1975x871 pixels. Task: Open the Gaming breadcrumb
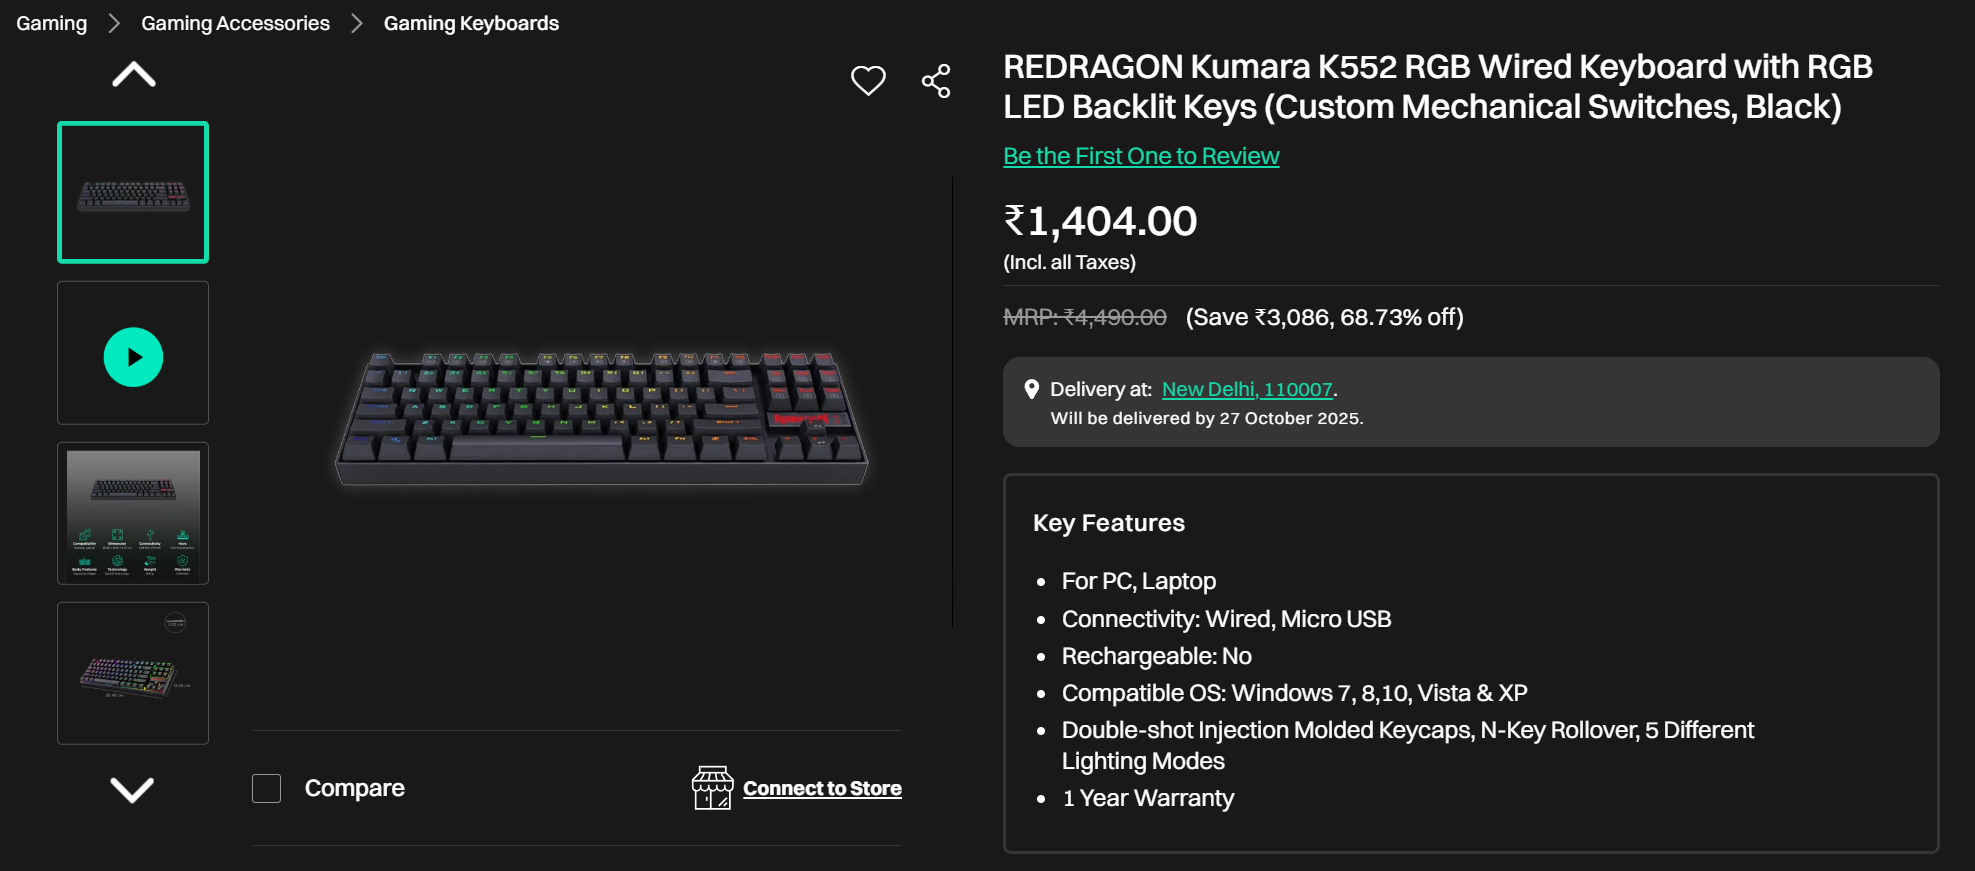[52, 23]
